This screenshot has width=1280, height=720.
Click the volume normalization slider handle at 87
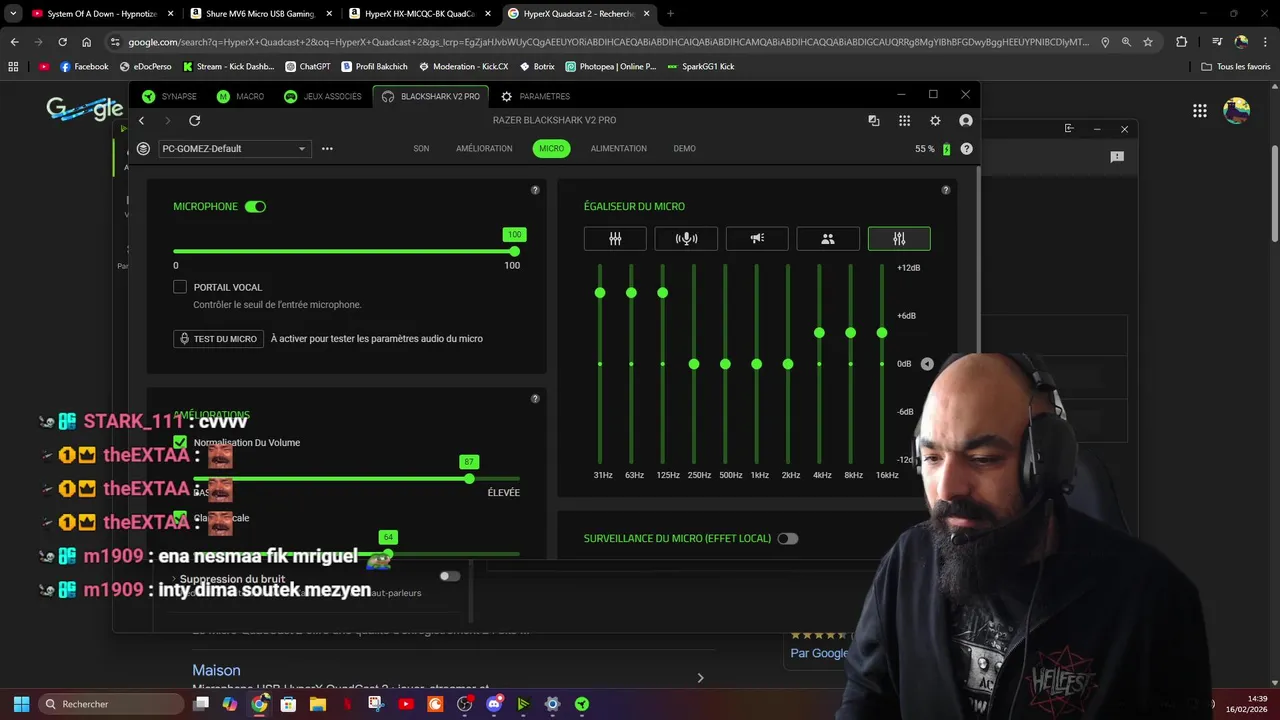(469, 479)
